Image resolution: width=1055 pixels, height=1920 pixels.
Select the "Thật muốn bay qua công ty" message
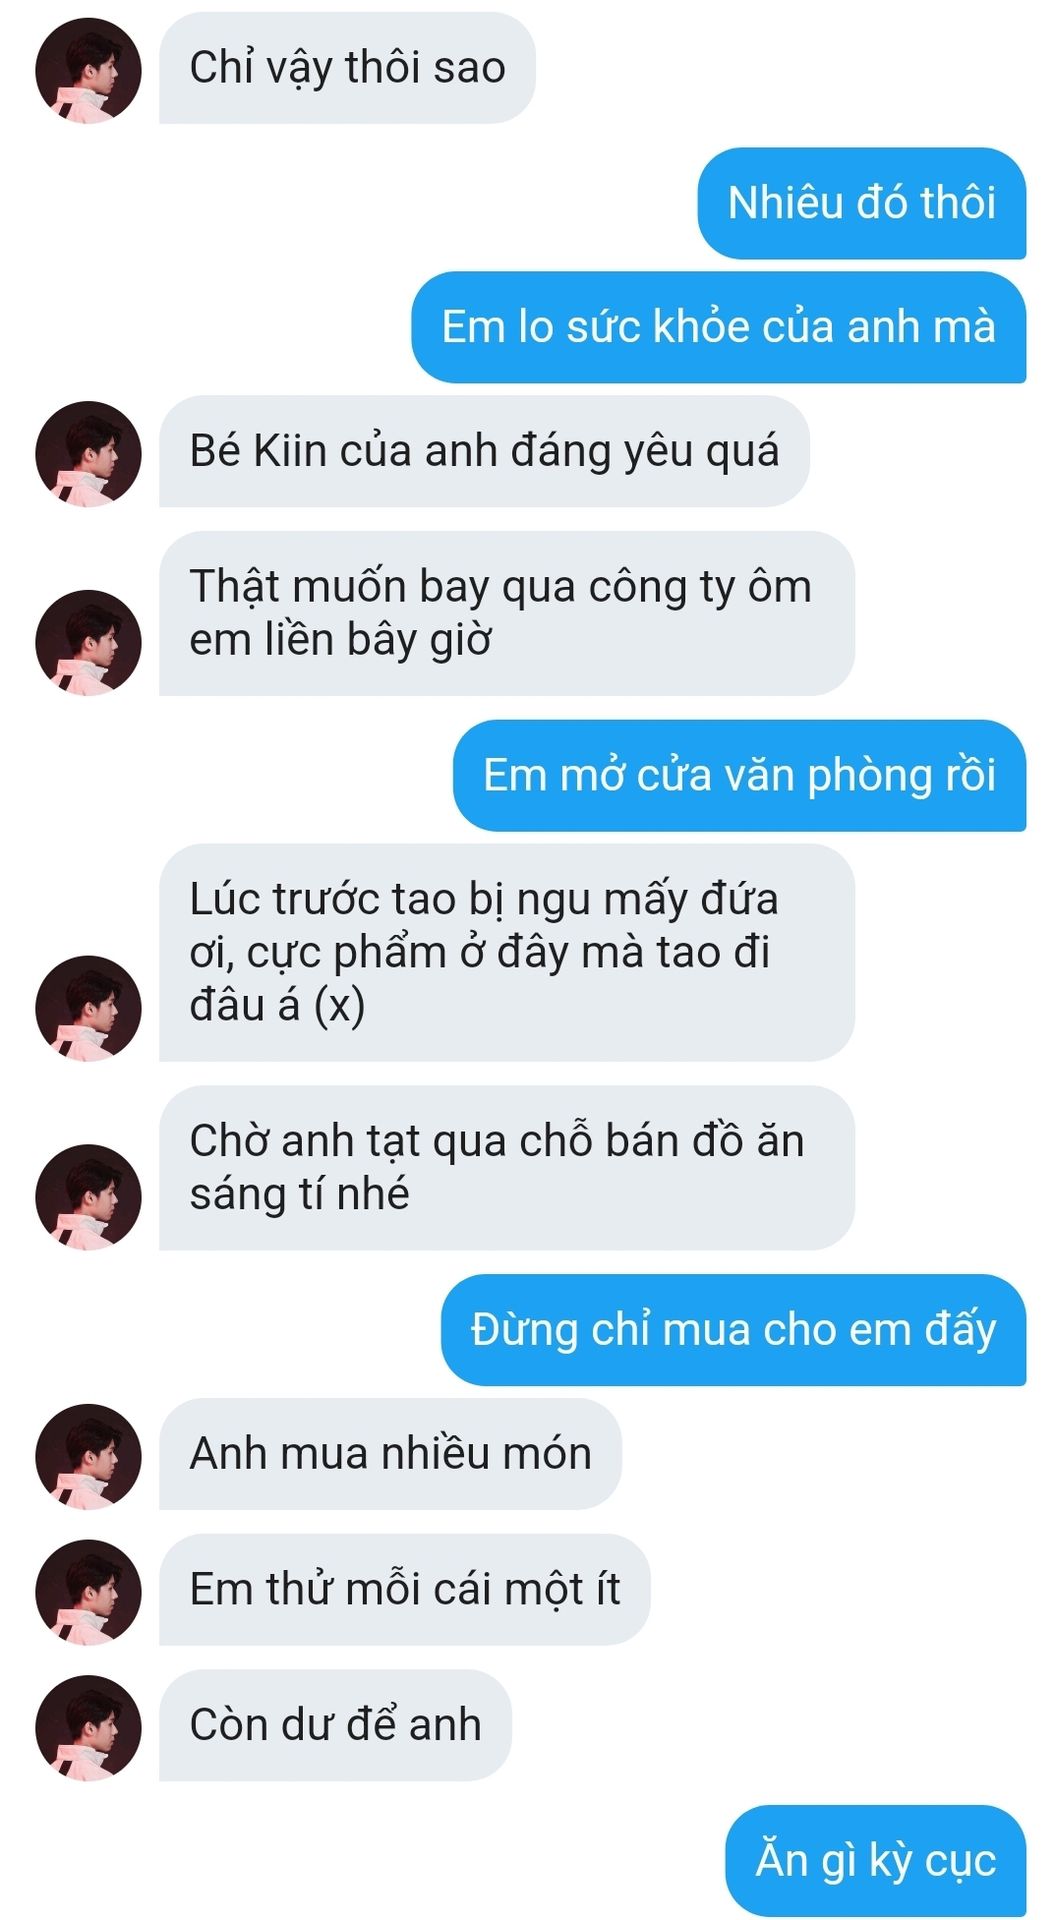(x=507, y=613)
